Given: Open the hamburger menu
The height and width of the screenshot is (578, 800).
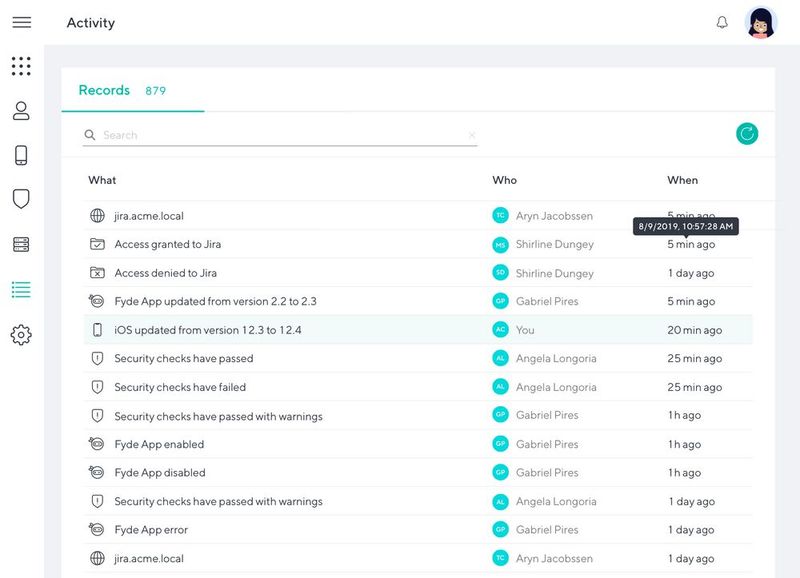Looking at the screenshot, I should (x=21, y=22).
